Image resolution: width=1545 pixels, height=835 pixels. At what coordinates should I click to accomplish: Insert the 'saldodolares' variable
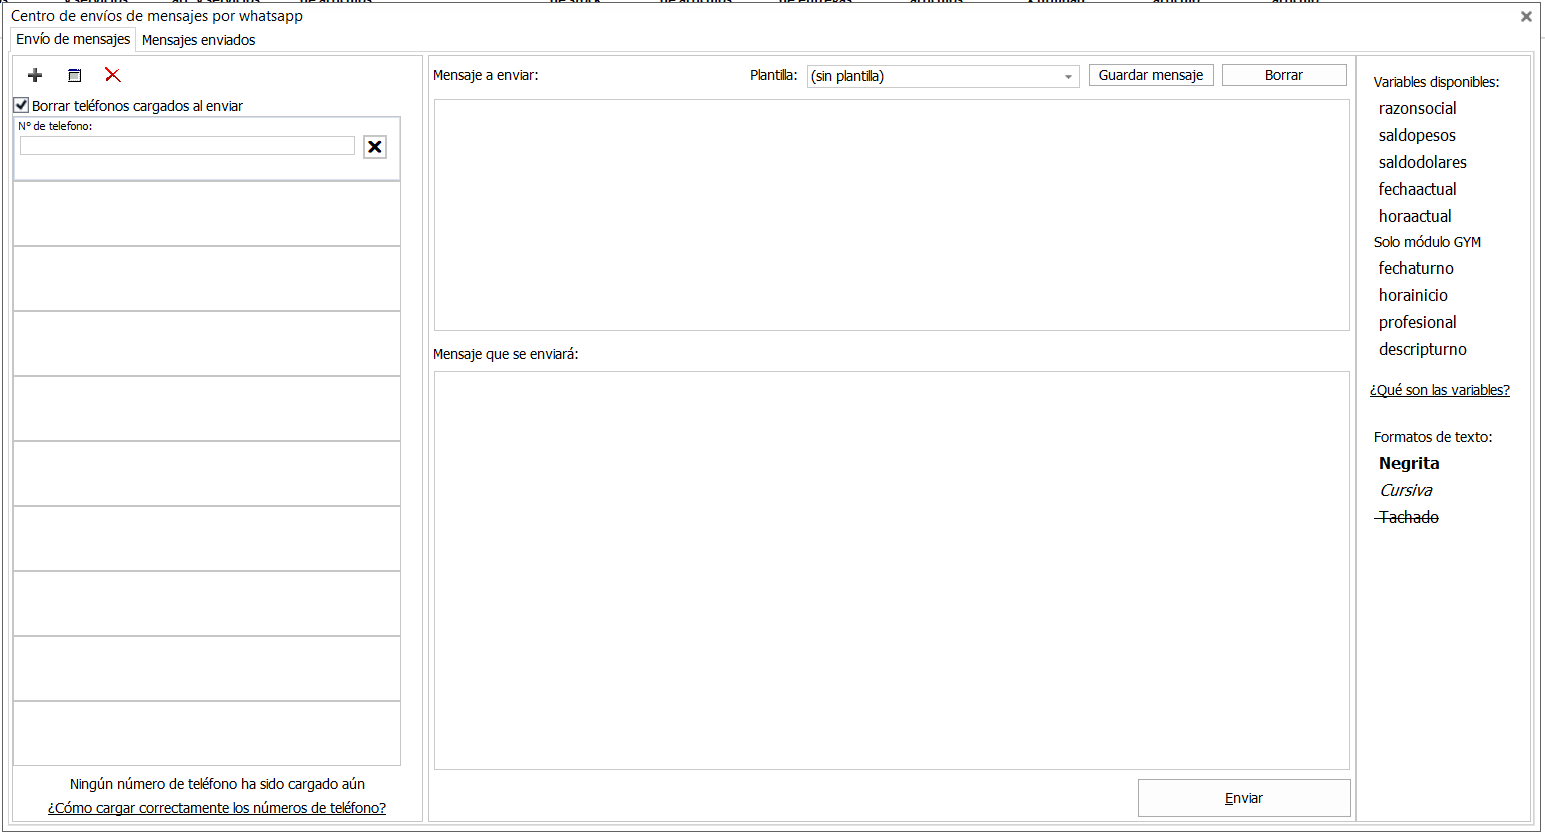pos(1423,162)
